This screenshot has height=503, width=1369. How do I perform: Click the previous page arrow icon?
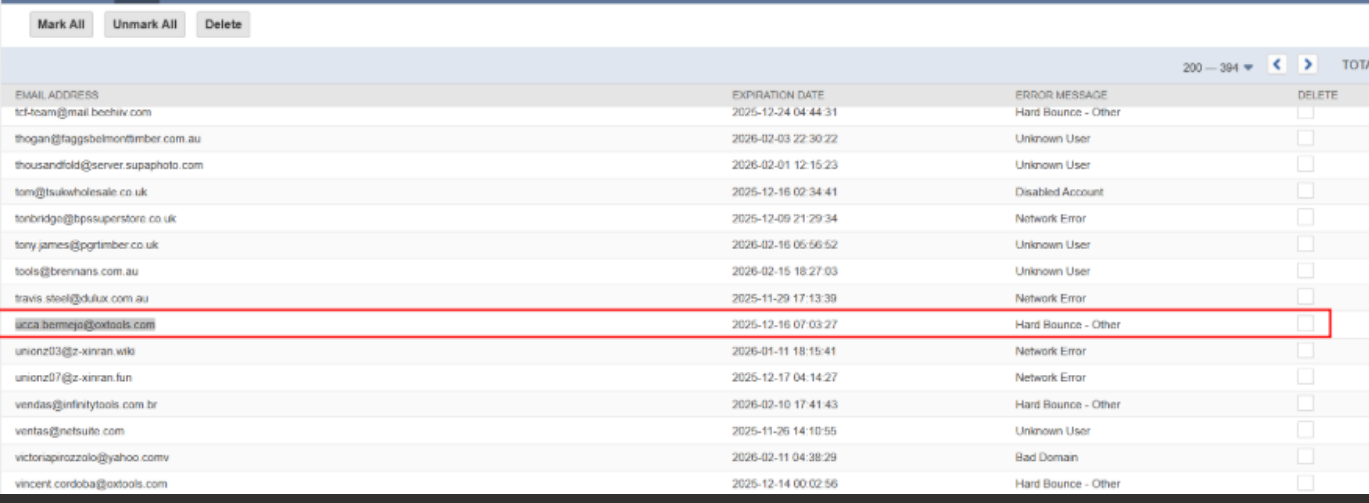click(1277, 65)
